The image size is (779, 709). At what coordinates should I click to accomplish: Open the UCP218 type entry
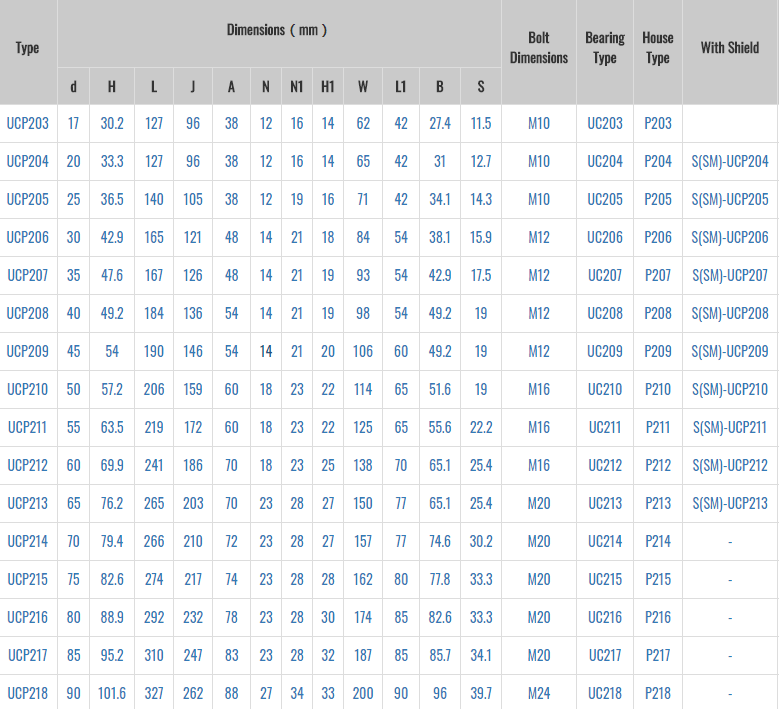pos(28,693)
